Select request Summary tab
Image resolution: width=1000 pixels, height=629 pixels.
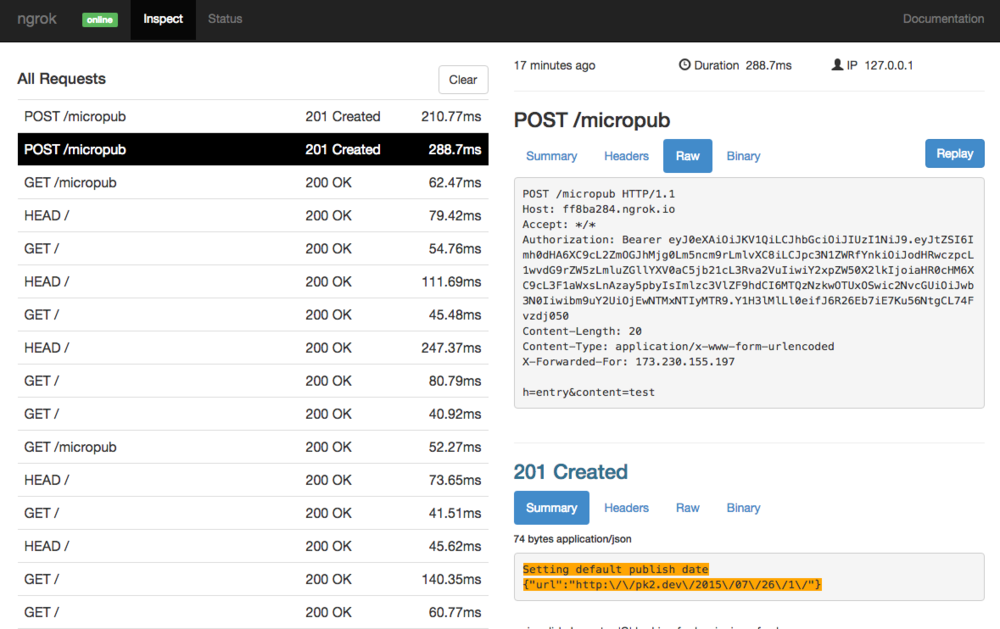(x=552, y=156)
